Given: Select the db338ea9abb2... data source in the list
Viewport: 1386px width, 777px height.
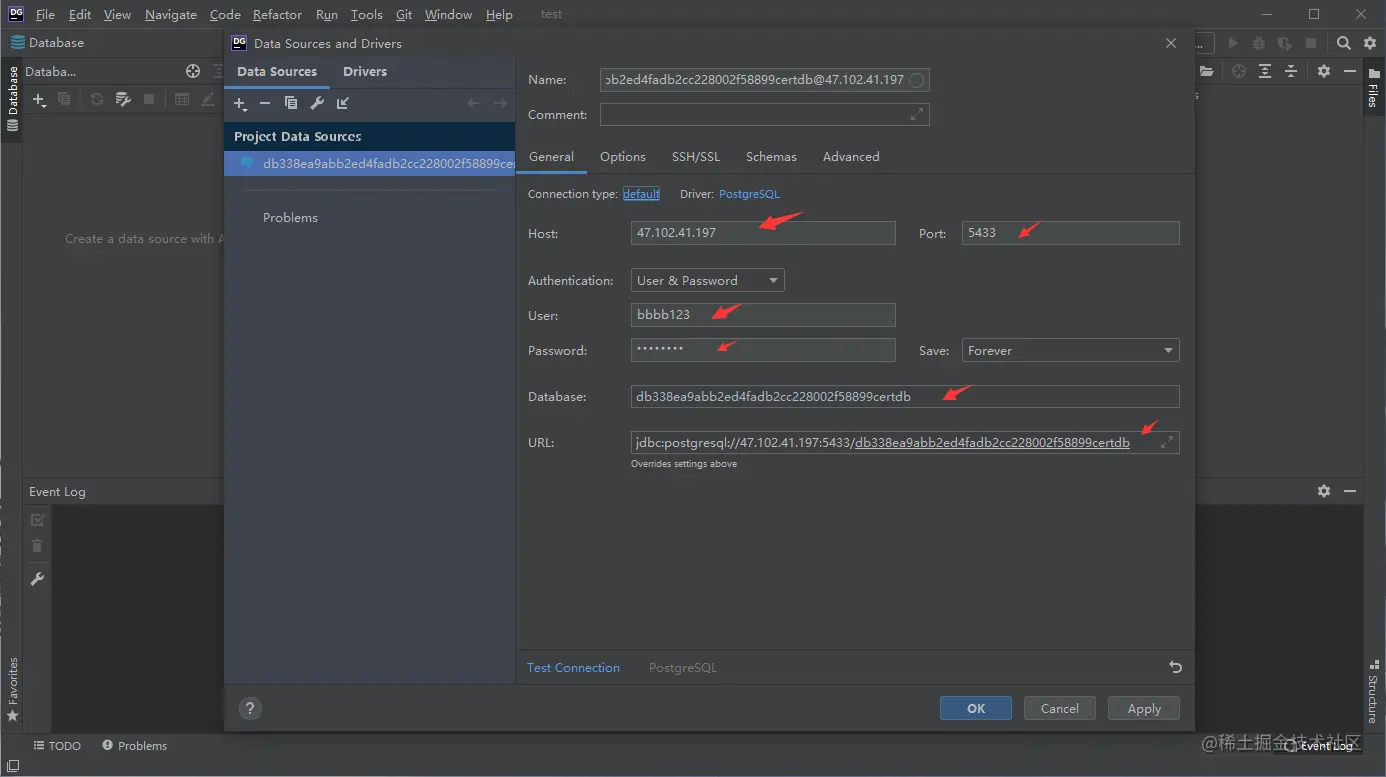Looking at the screenshot, I should pos(370,164).
